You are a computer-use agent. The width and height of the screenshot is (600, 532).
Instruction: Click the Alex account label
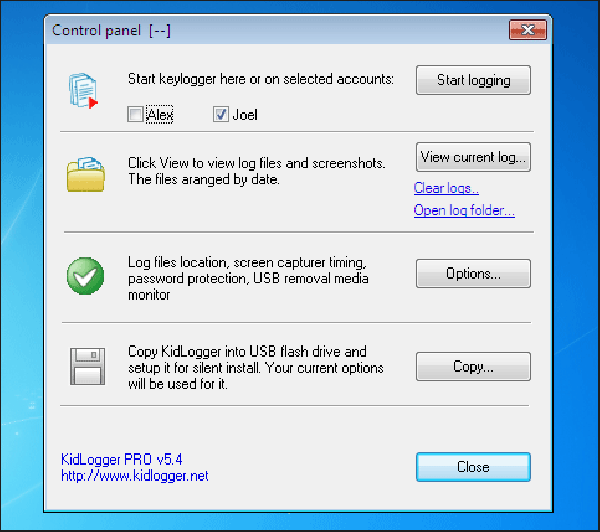pyautogui.click(x=160, y=114)
